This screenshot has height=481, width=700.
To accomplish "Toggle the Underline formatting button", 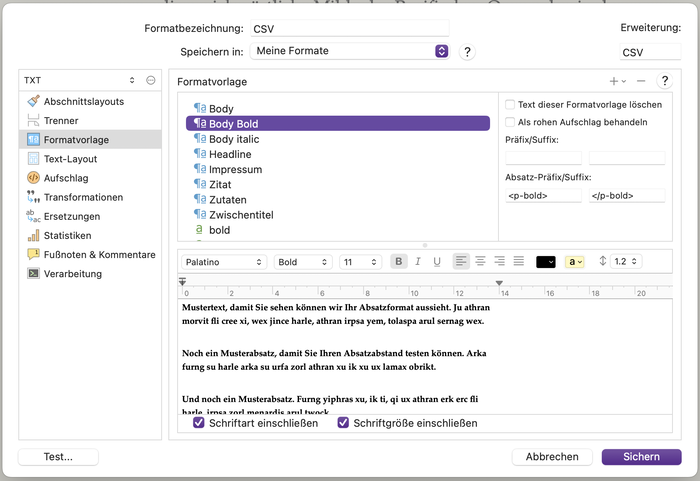I will click(437, 261).
